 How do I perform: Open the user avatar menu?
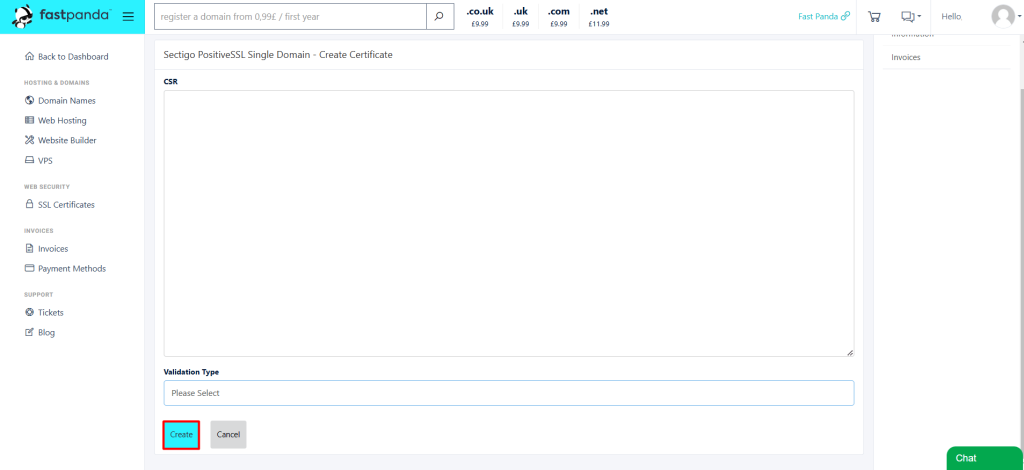tap(1004, 16)
